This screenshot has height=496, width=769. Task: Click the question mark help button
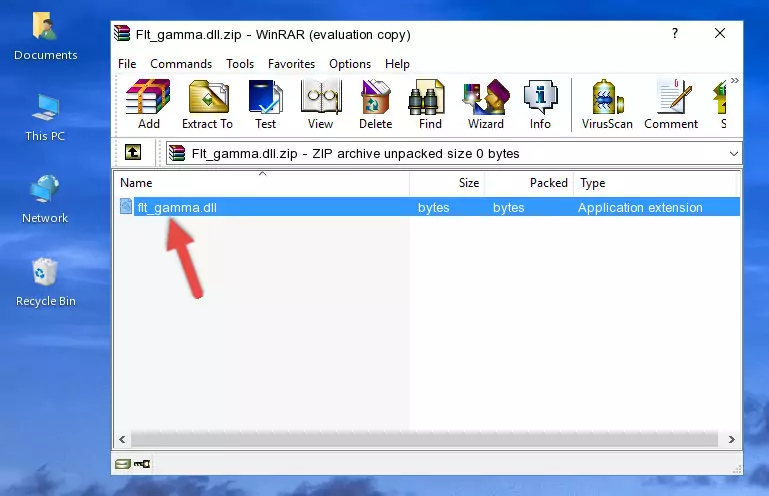[675, 33]
